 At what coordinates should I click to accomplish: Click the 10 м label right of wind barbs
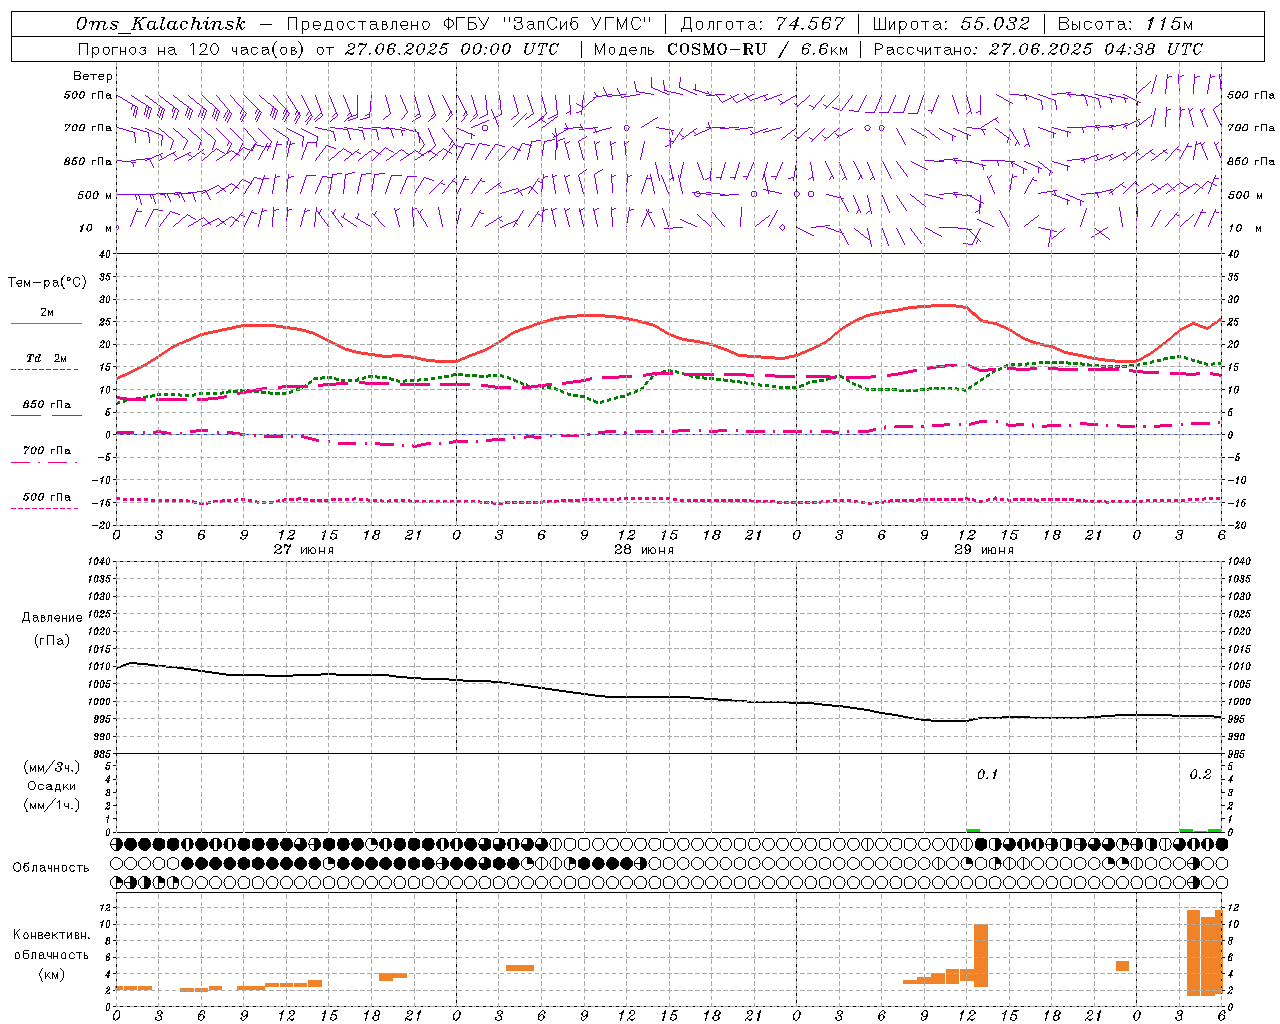[1245, 228]
